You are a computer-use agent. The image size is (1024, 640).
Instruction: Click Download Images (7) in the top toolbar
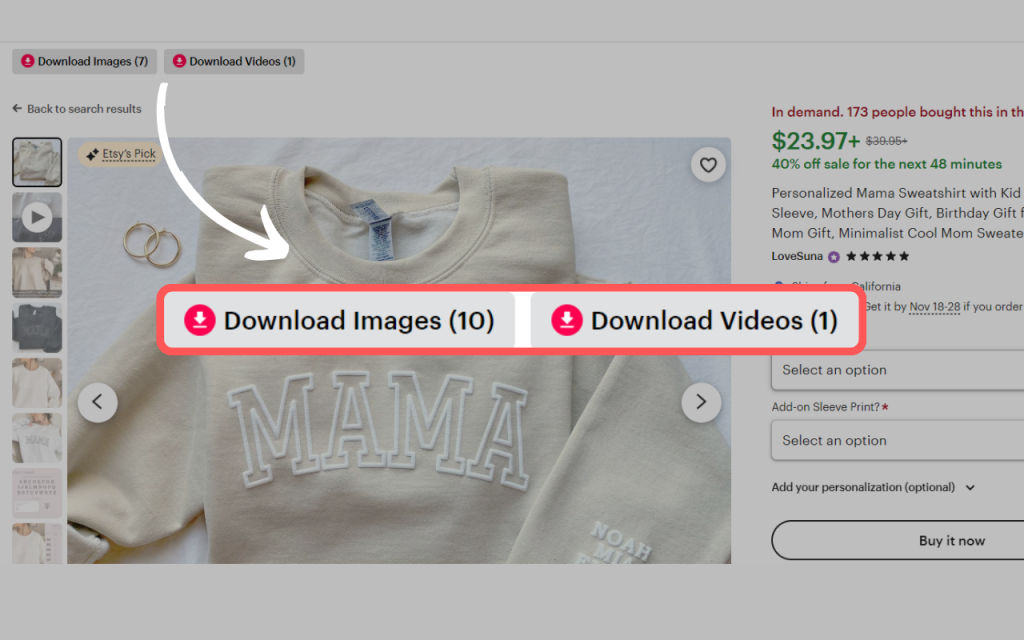tap(84, 61)
